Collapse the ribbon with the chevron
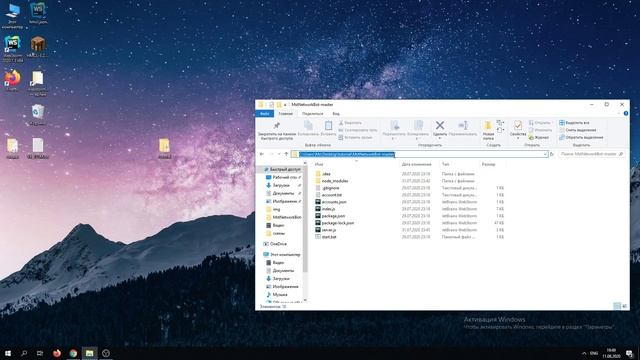The image size is (640, 360). pos(619,113)
